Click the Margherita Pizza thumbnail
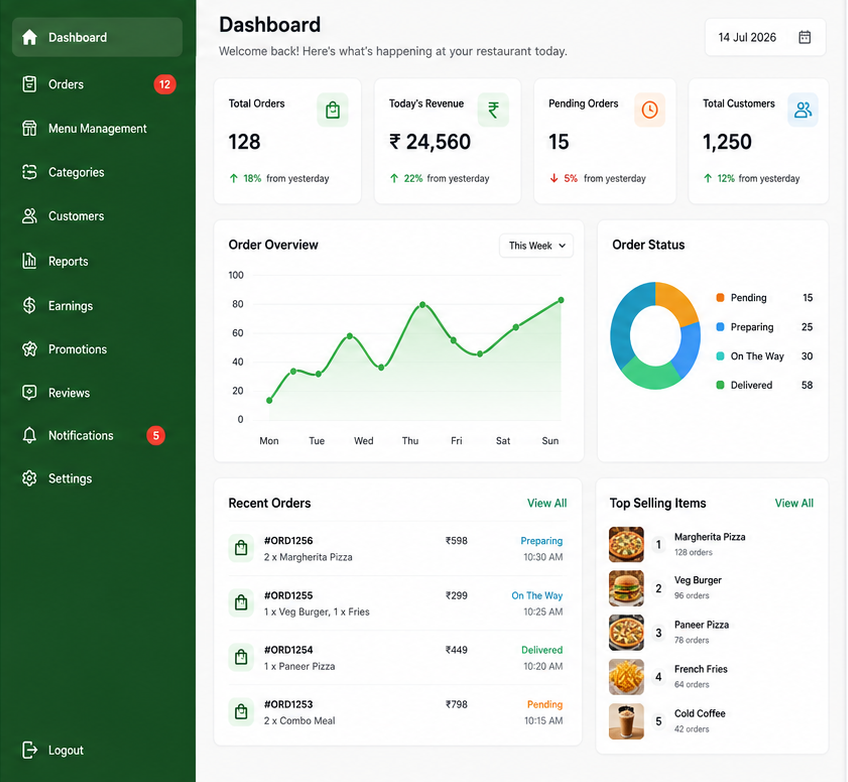The height and width of the screenshot is (782, 848). click(x=626, y=545)
